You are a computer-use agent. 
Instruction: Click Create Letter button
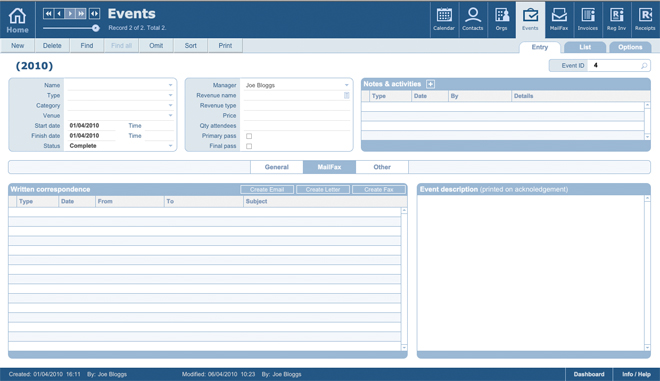323,189
